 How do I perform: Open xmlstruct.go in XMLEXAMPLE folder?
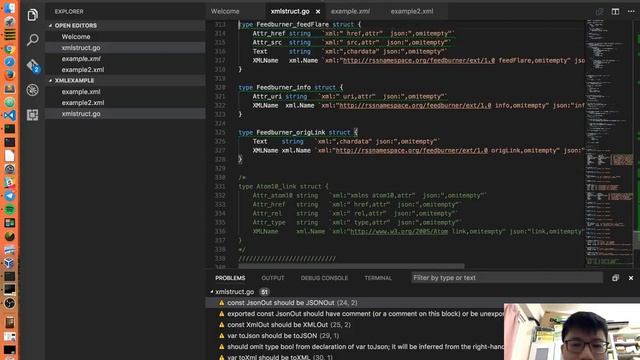(125, 114)
